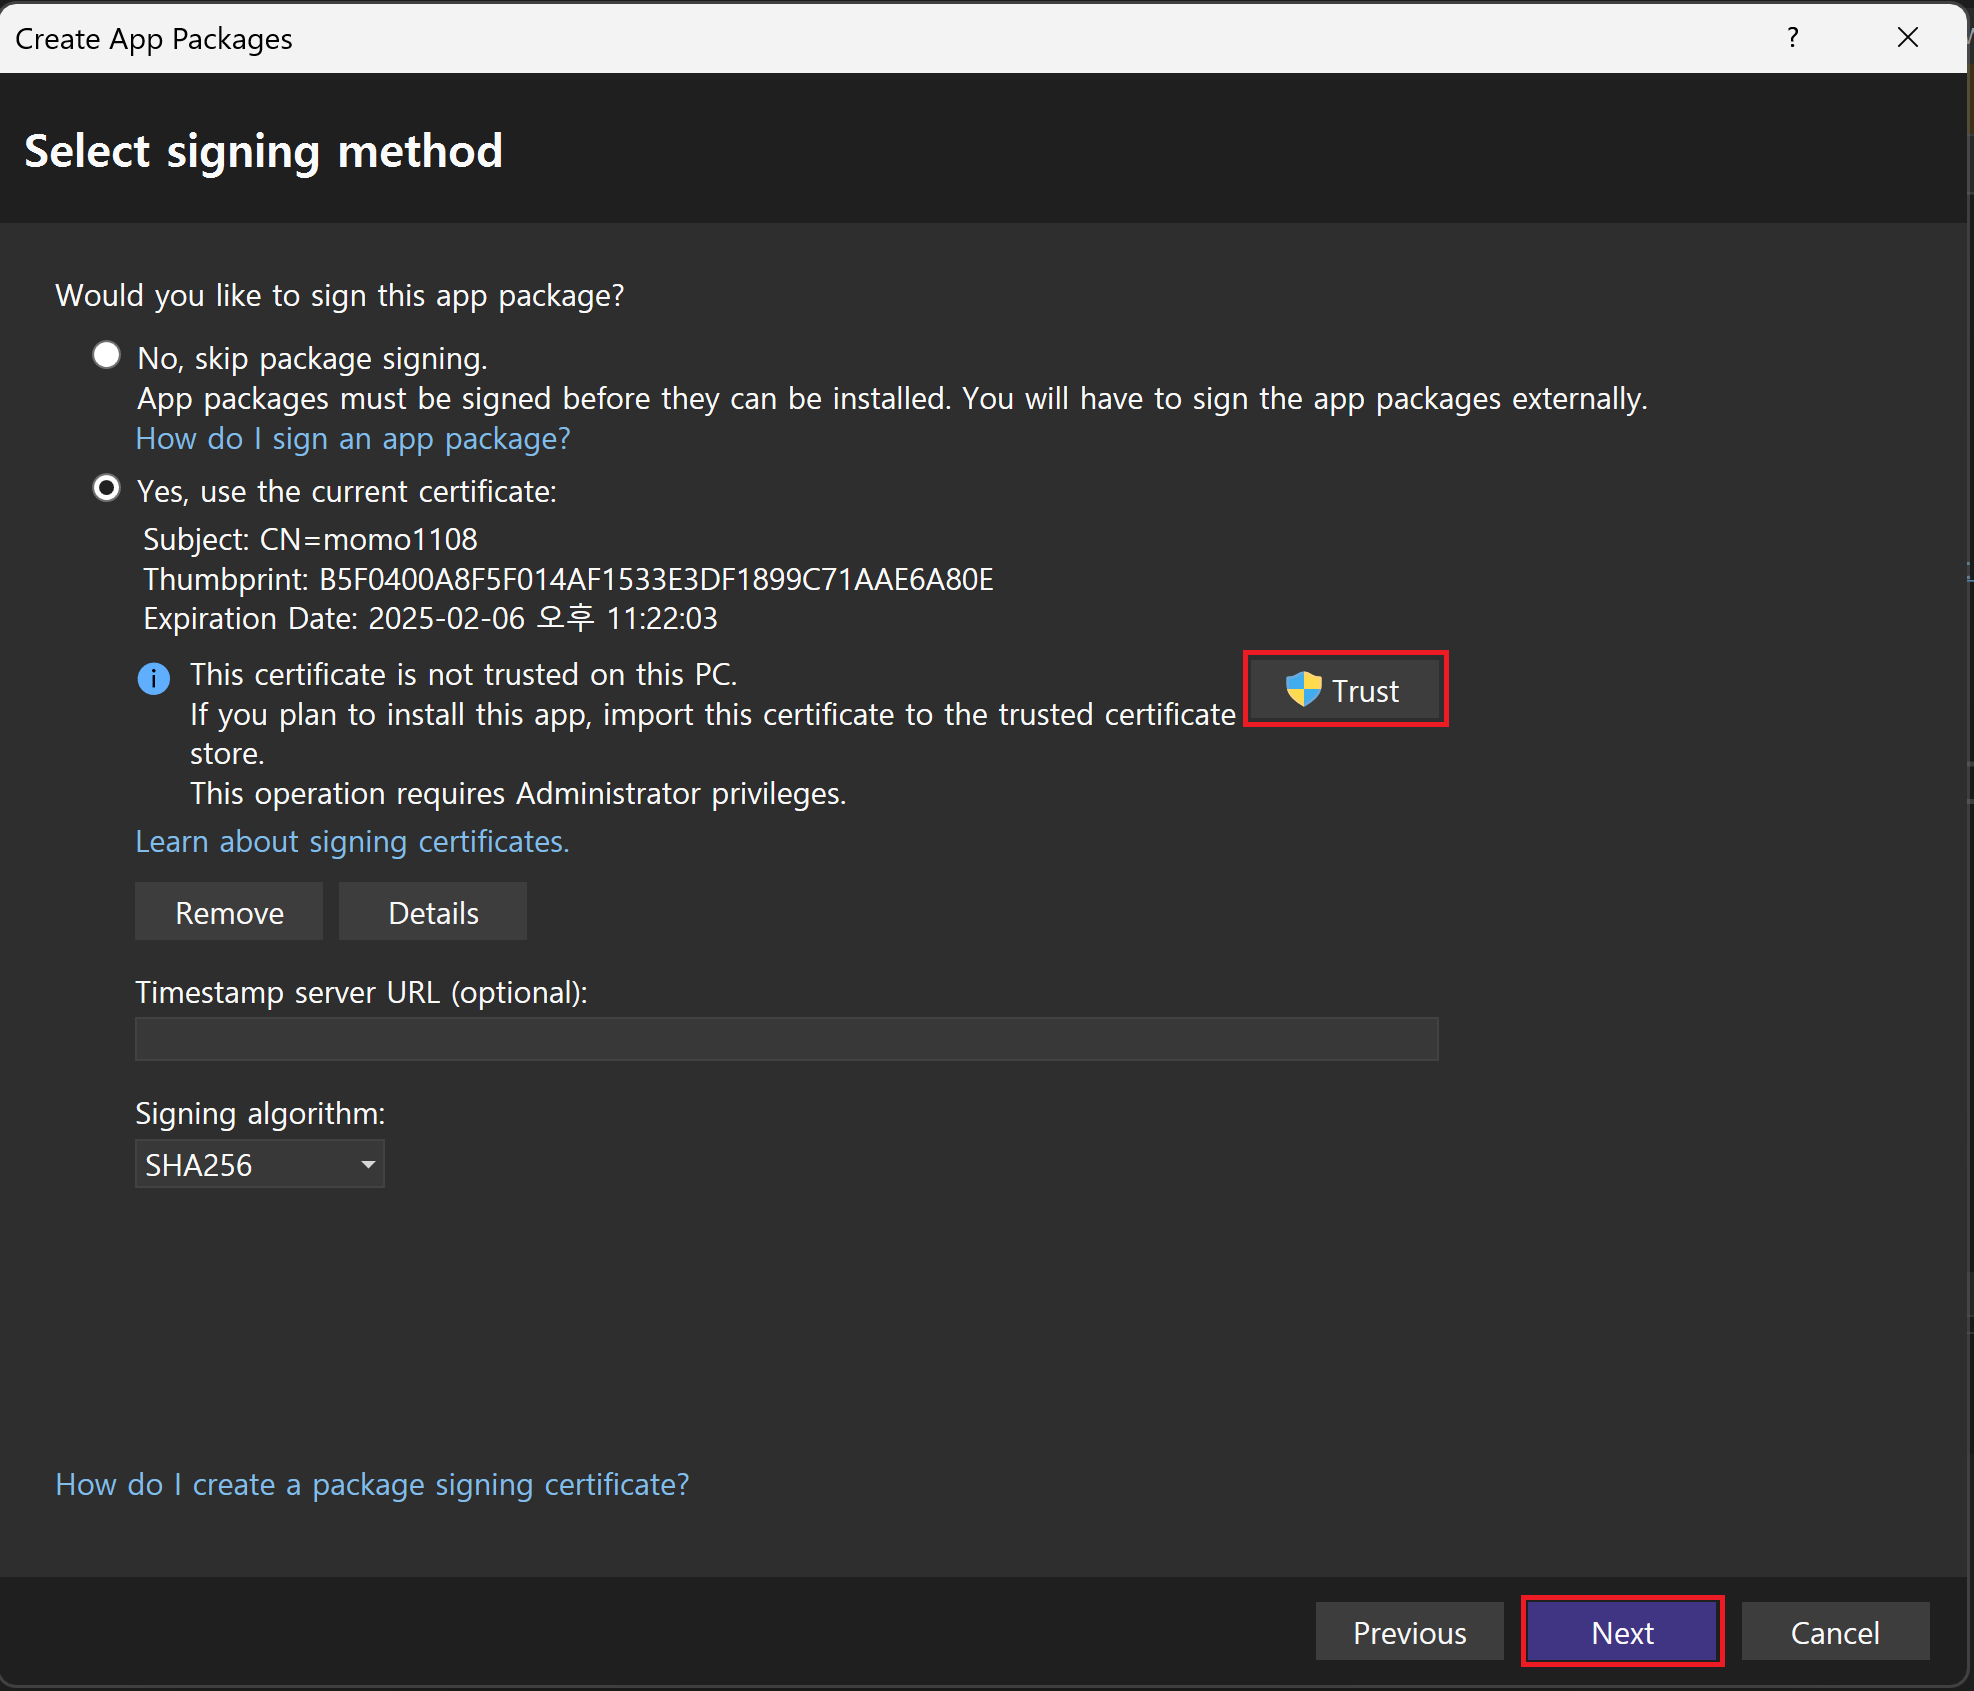The image size is (1974, 1691).
Task: Open certificate Details
Action: click(433, 912)
